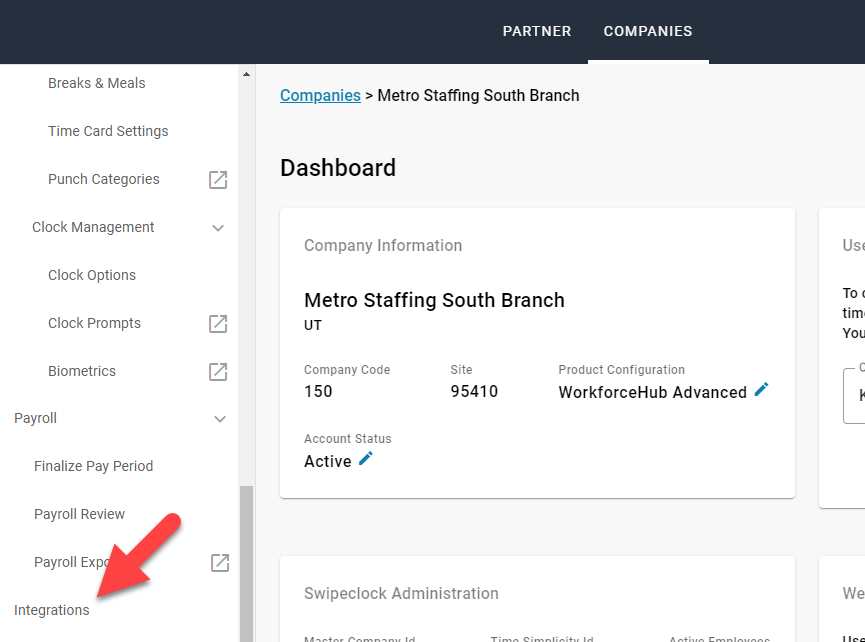Open Clock Prompts external link
The height and width of the screenshot is (642, 865).
tap(217, 323)
